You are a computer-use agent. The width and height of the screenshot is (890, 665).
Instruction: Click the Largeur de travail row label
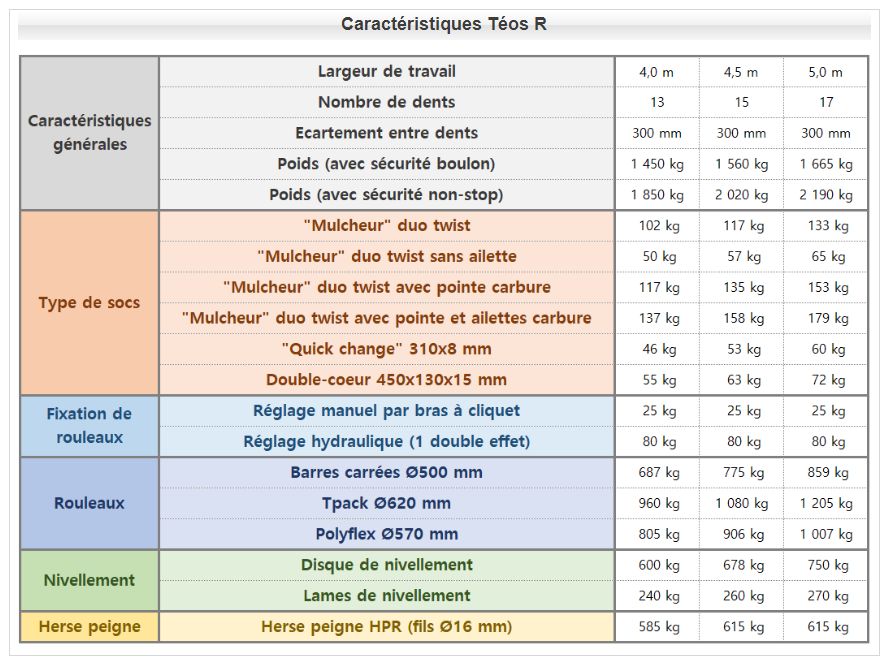(x=387, y=71)
